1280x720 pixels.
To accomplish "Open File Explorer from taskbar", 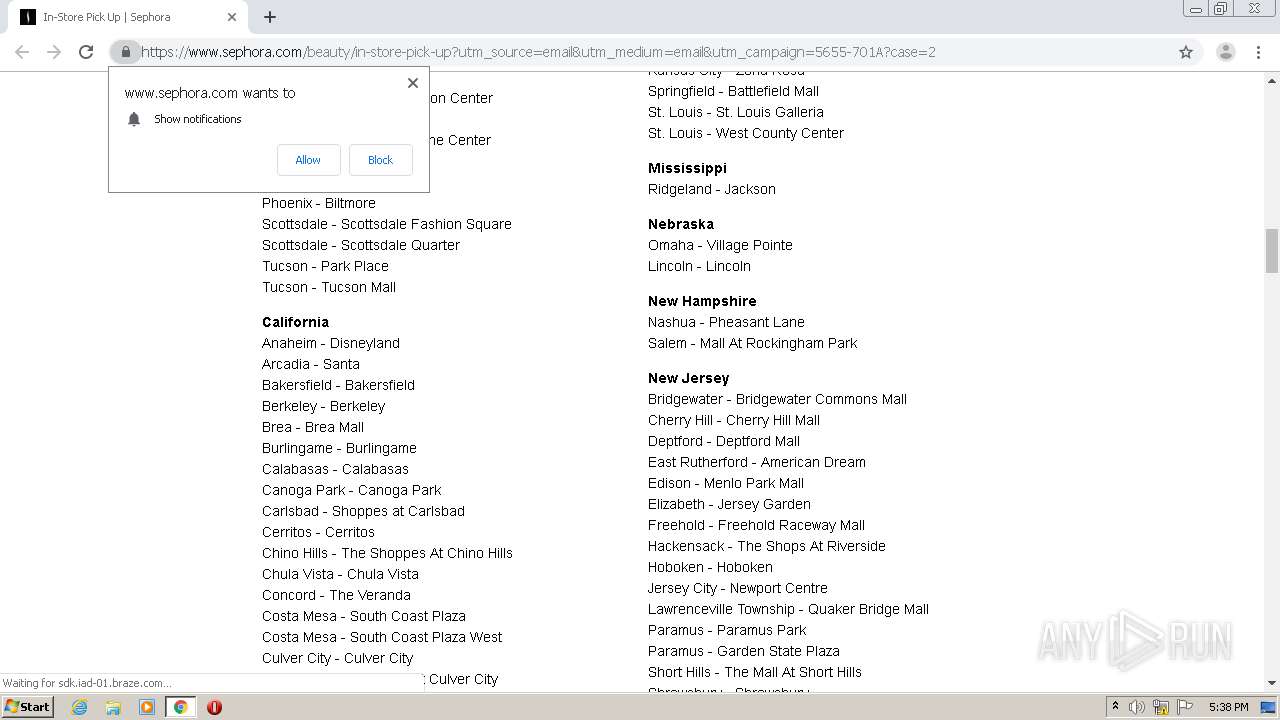I will (113, 707).
